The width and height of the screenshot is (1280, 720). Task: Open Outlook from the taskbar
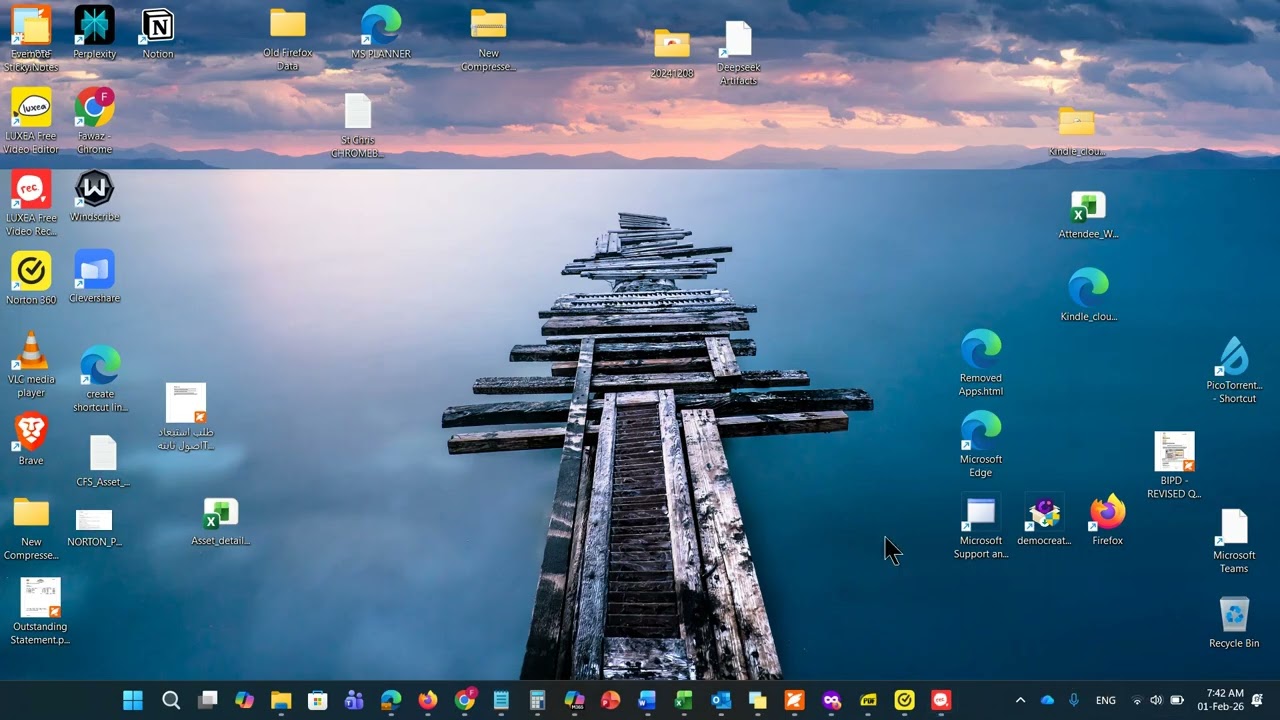coord(721,701)
